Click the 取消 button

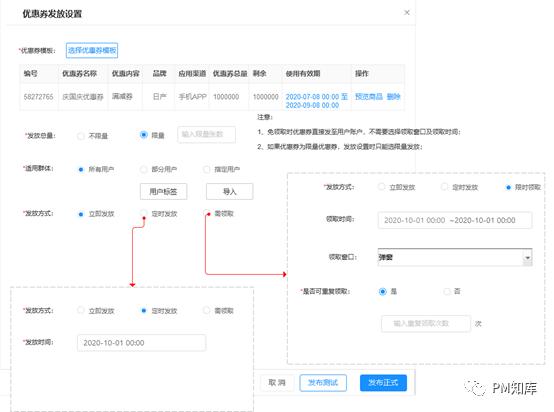click(x=277, y=383)
